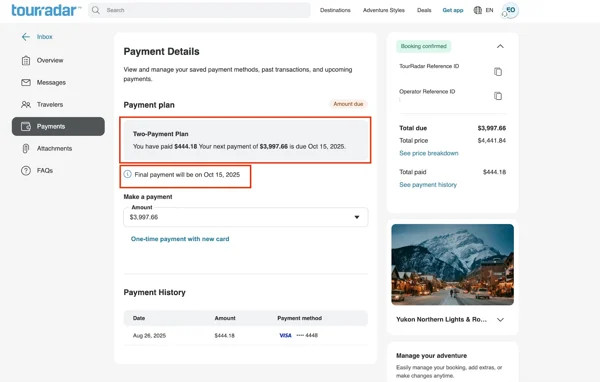Expand the Yukon Northern Lights tour details
This screenshot has height=382, width=600.
500,320
